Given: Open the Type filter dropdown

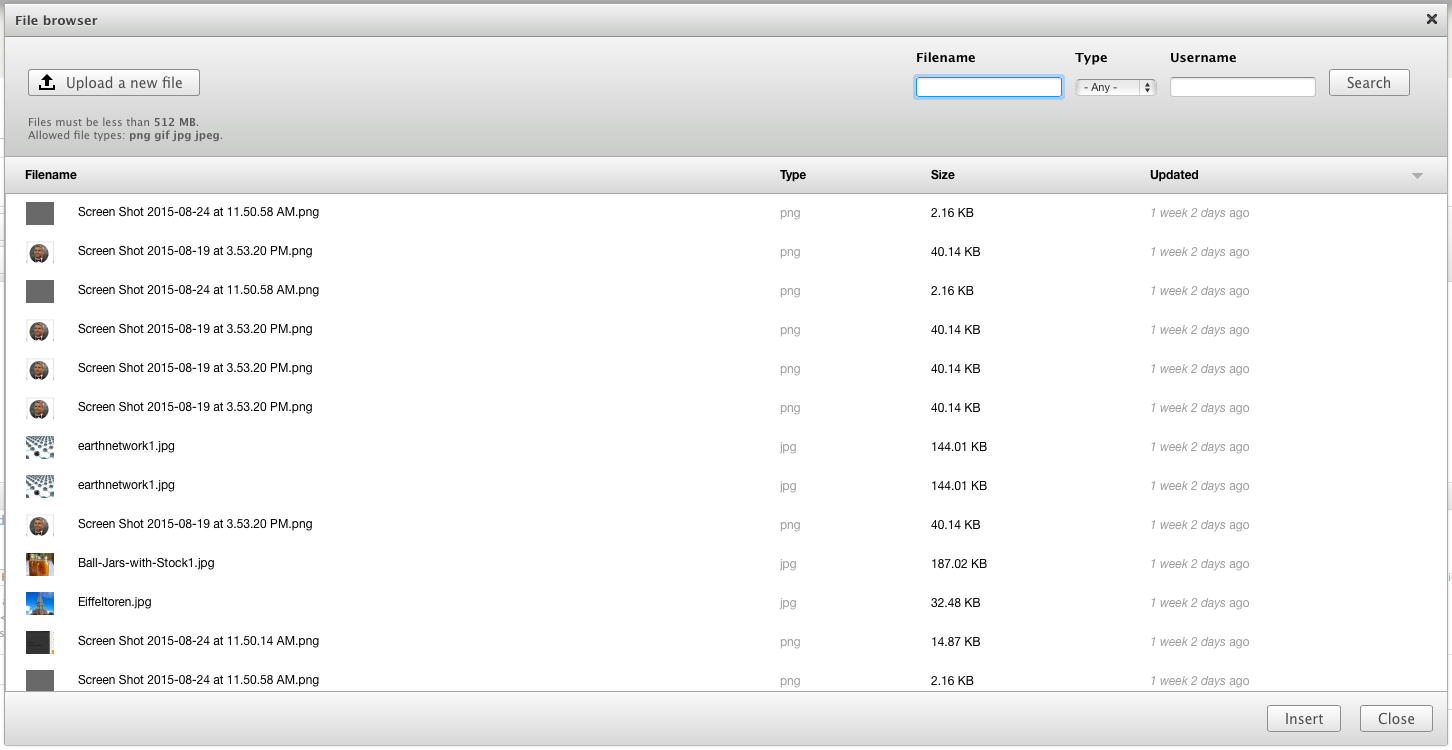Looking at the screenshot, I should point(1115,88).
